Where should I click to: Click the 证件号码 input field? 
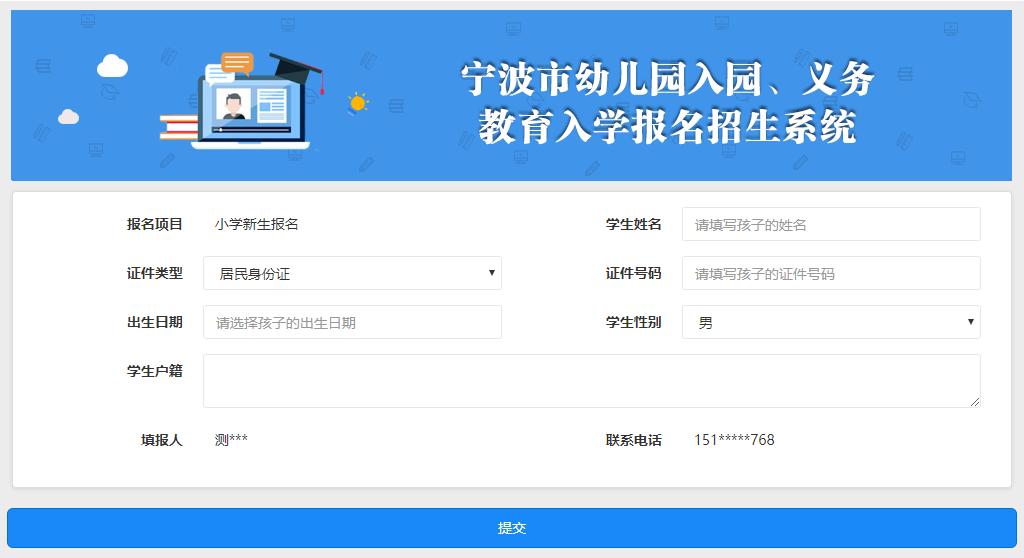pos(831,273)
